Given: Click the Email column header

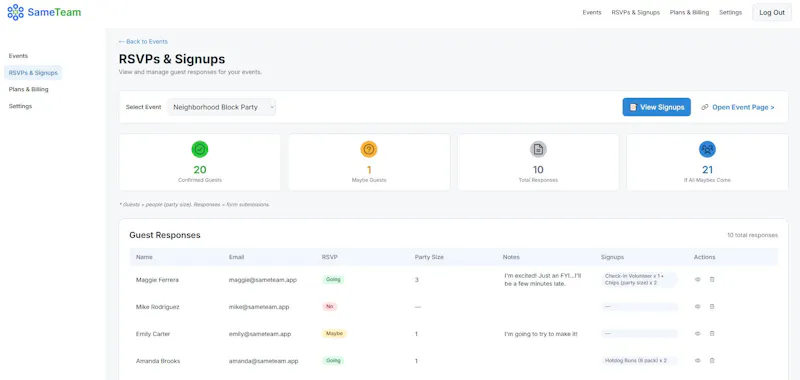Looking at the screenshot, I should [x=236, y=257].
